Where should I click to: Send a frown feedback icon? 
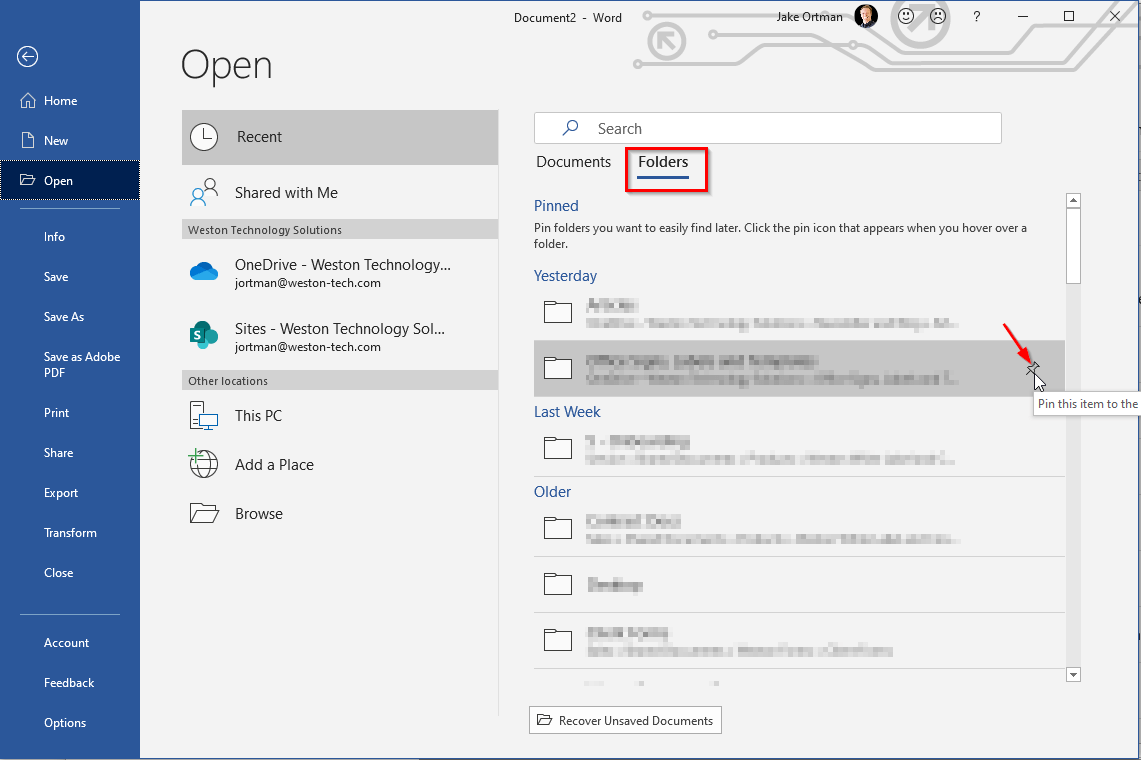[939, 16]
